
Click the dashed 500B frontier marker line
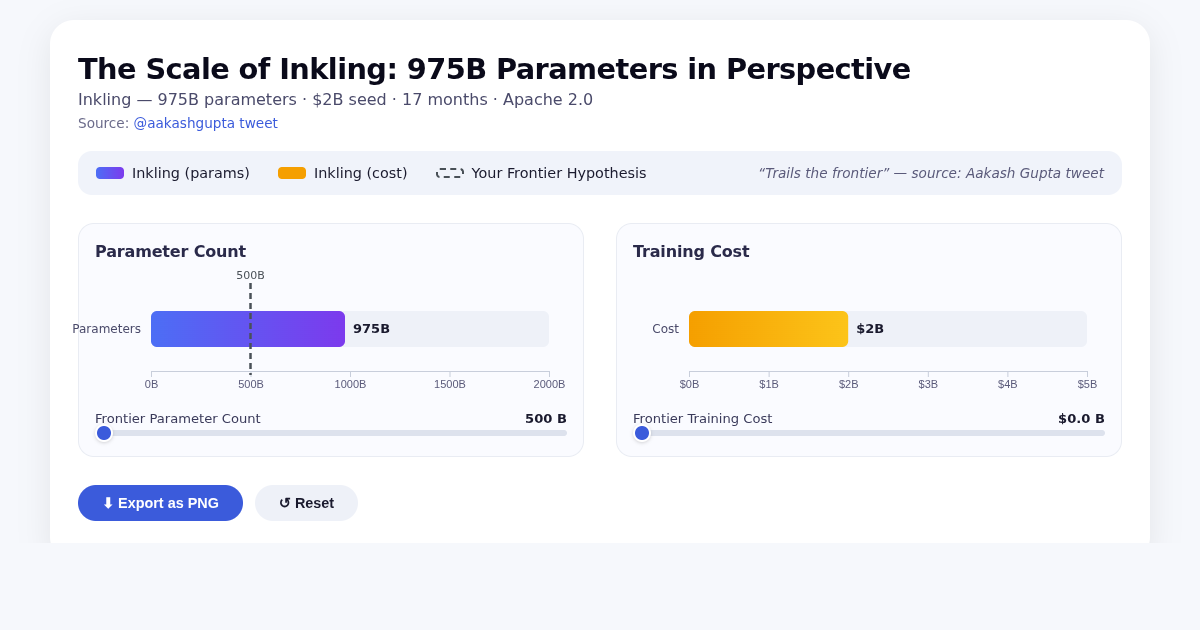[250, 328]
